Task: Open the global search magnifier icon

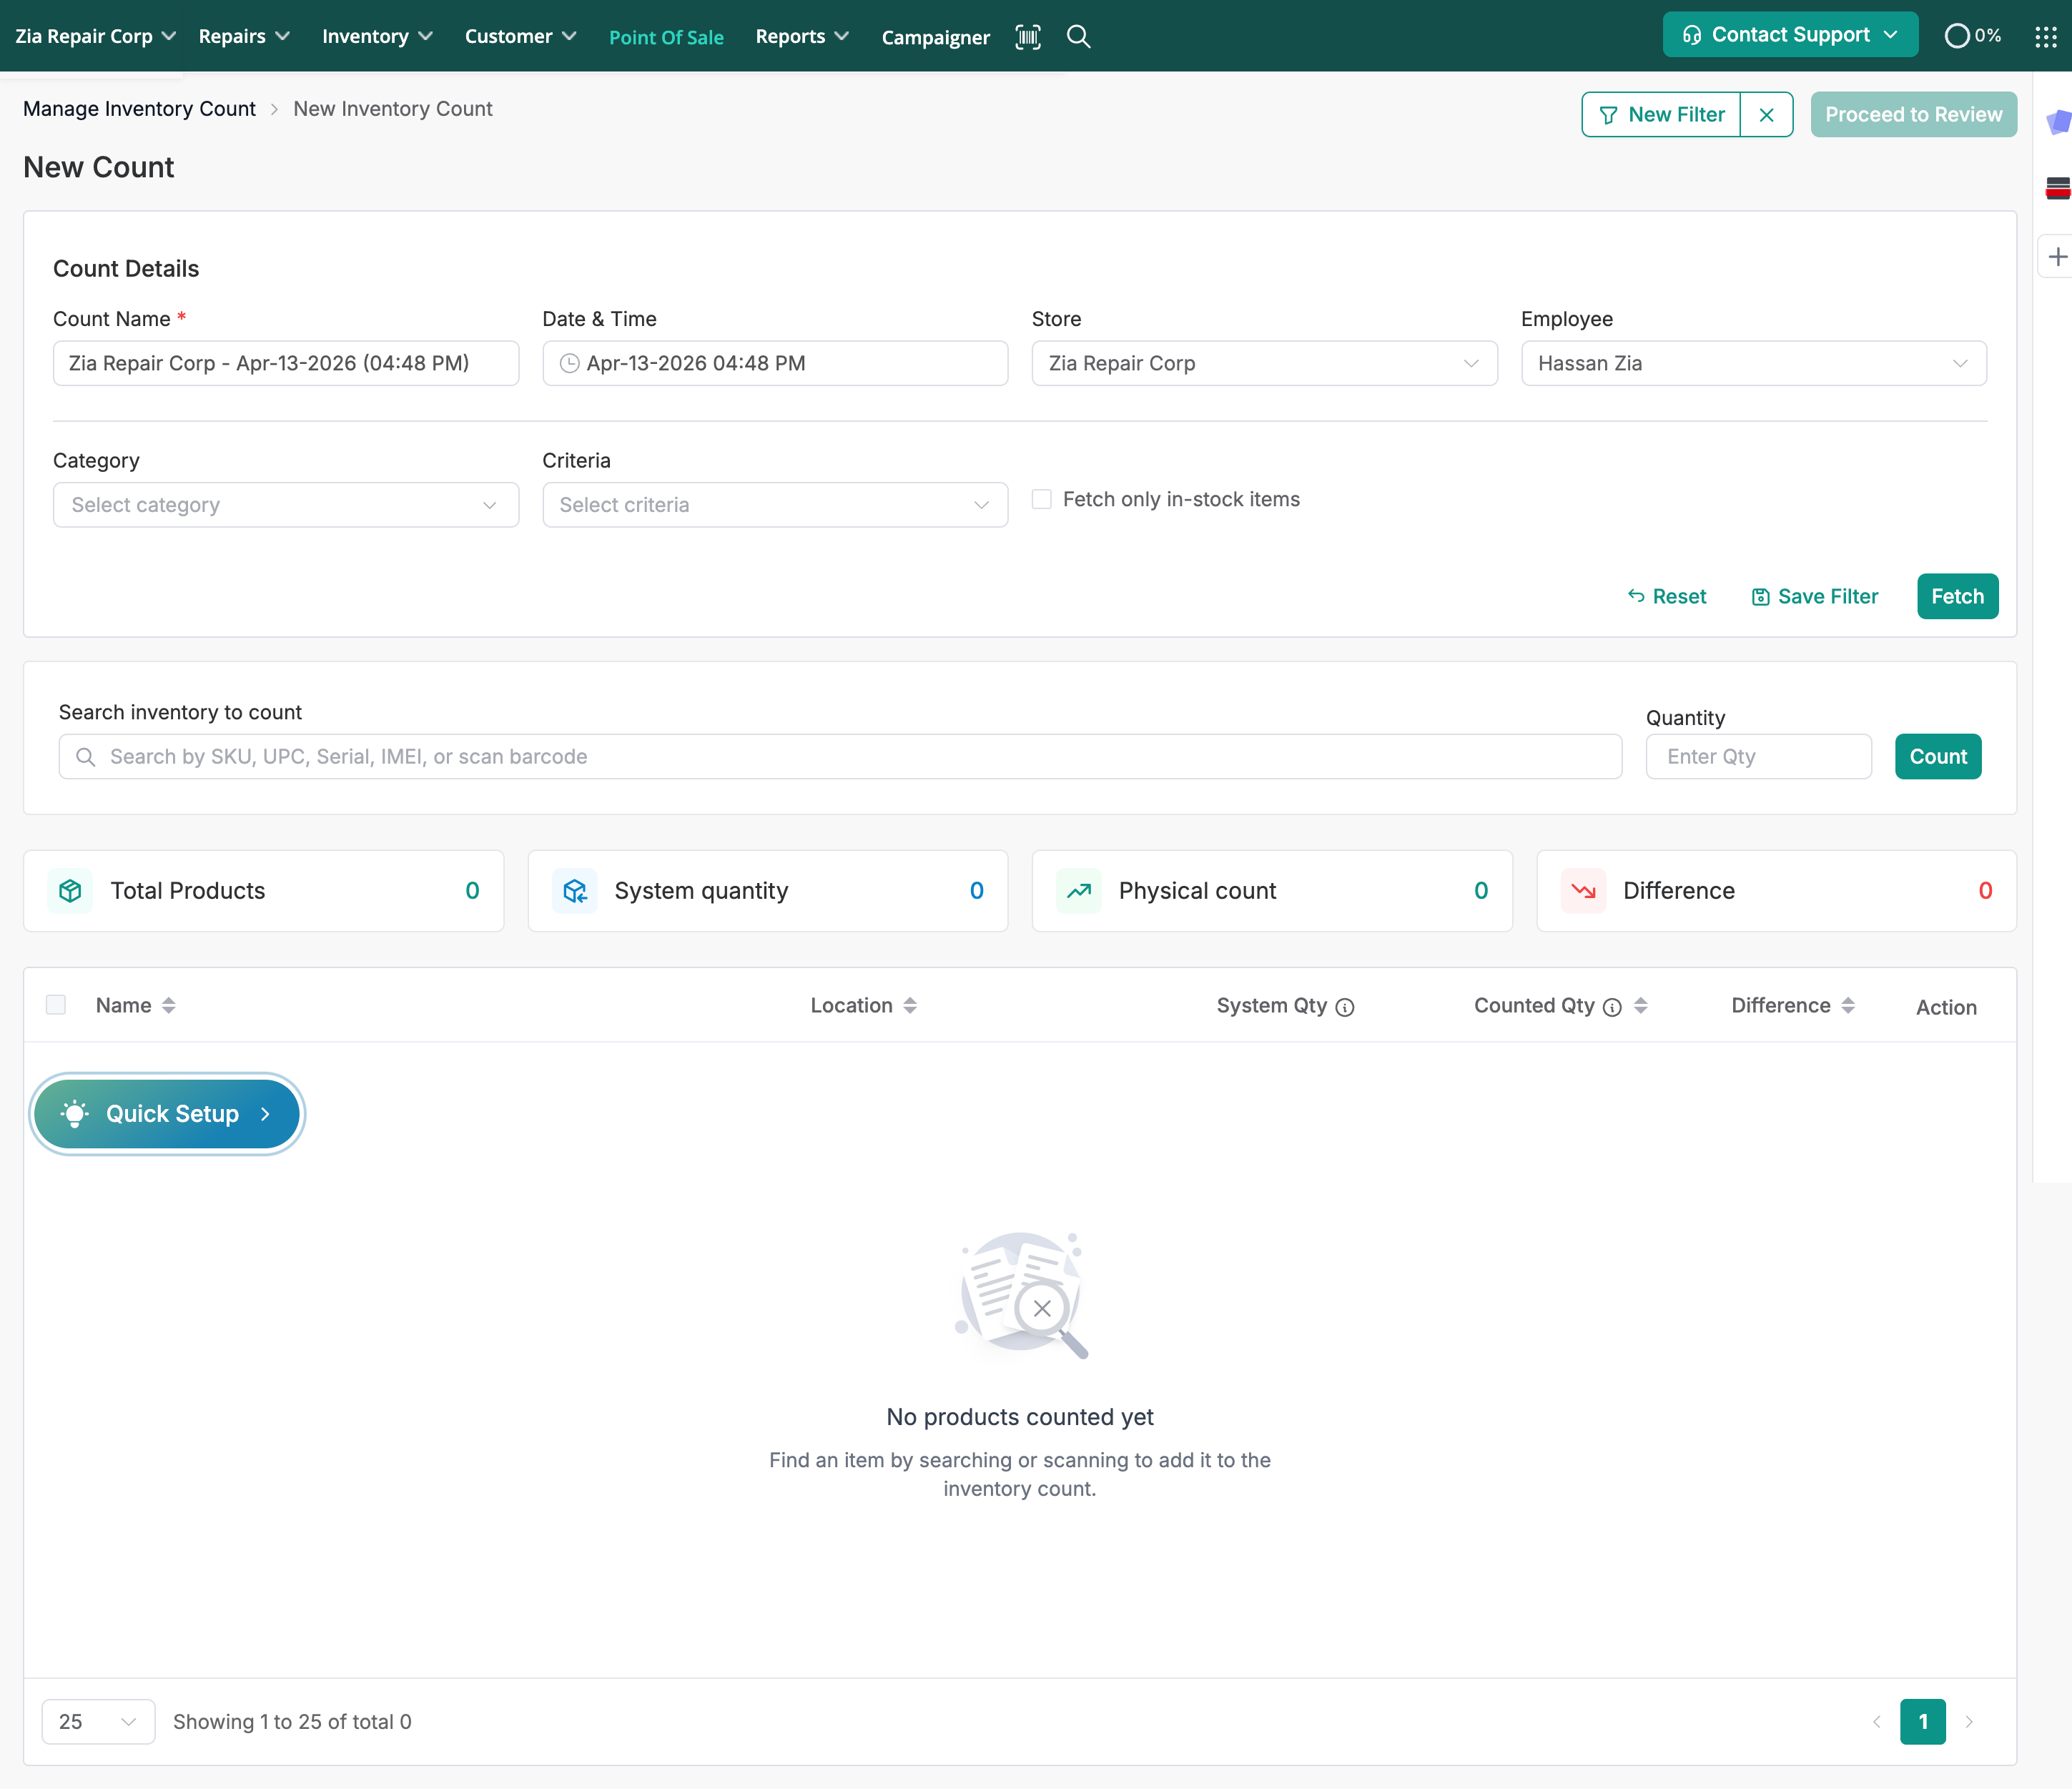Action: (1078, 37)
